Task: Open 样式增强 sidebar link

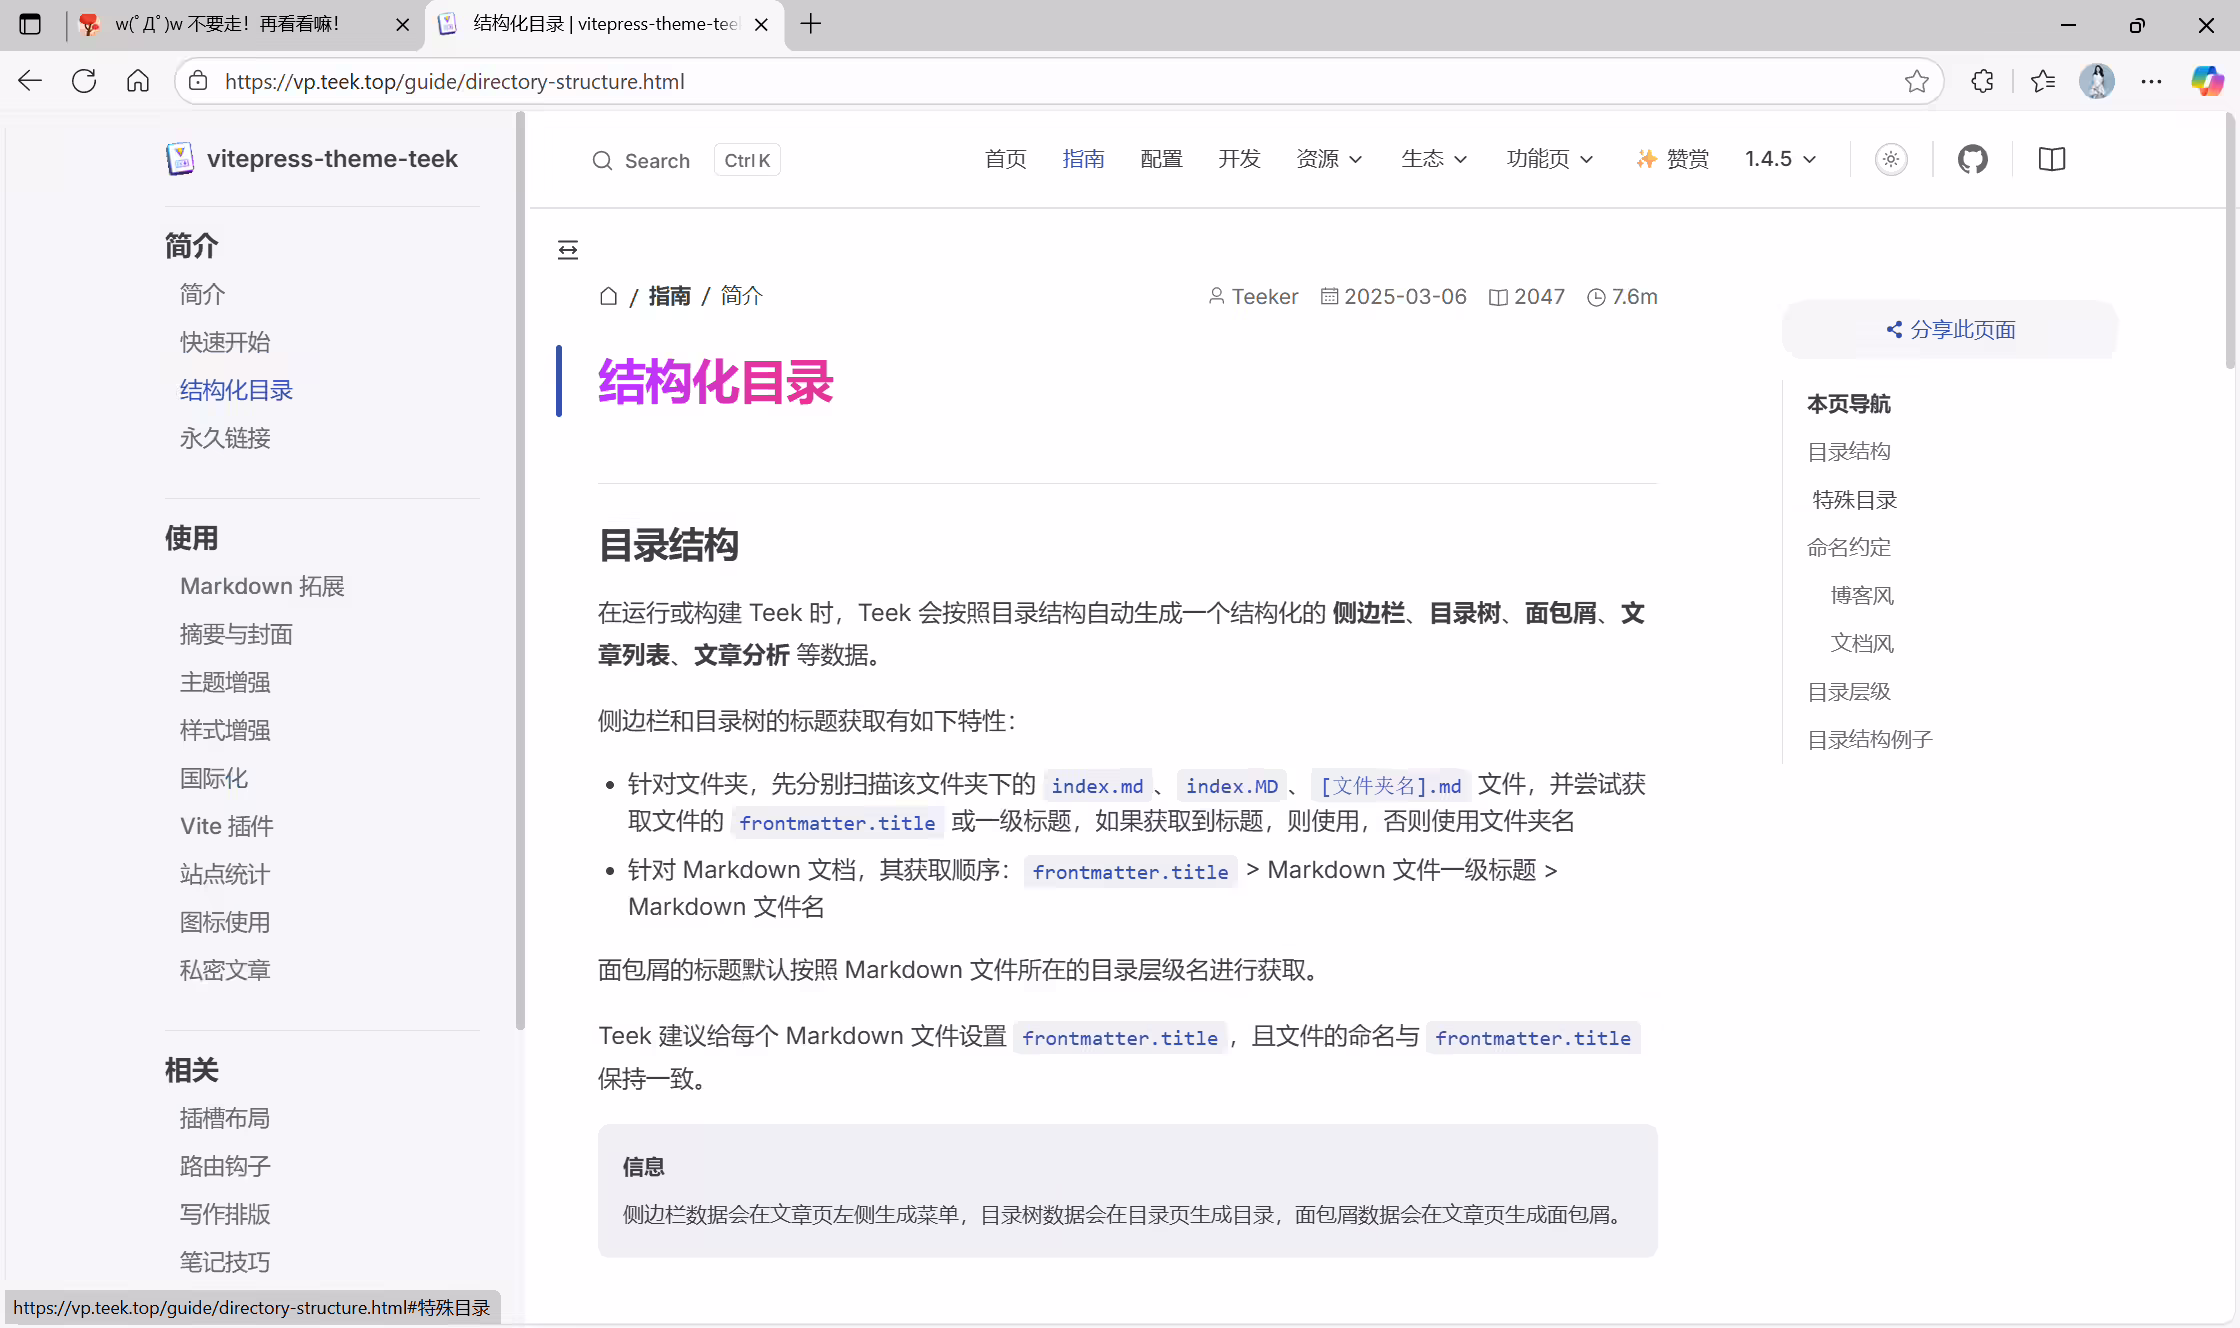Action: tap(225, 730)
